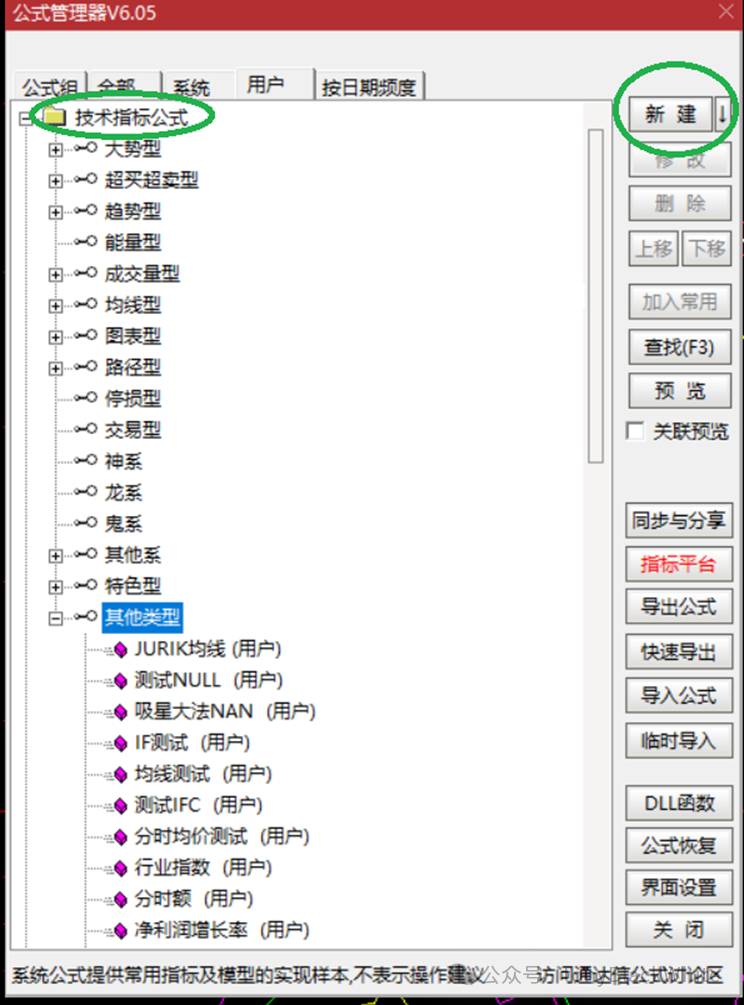Click the node icon next to 交易型
This screenshot has height=1005, width=744.
pyautogui.click(x=86, y=429)
